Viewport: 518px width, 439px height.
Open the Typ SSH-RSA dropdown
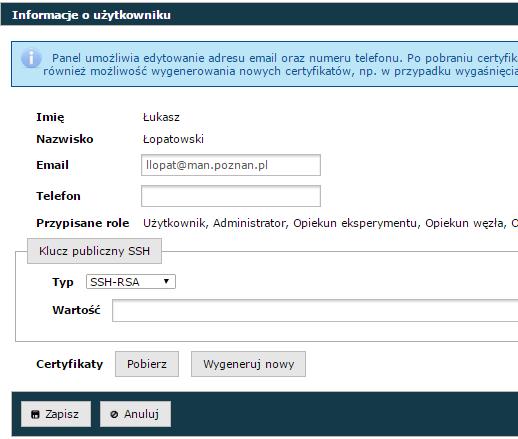coord(131,282)
